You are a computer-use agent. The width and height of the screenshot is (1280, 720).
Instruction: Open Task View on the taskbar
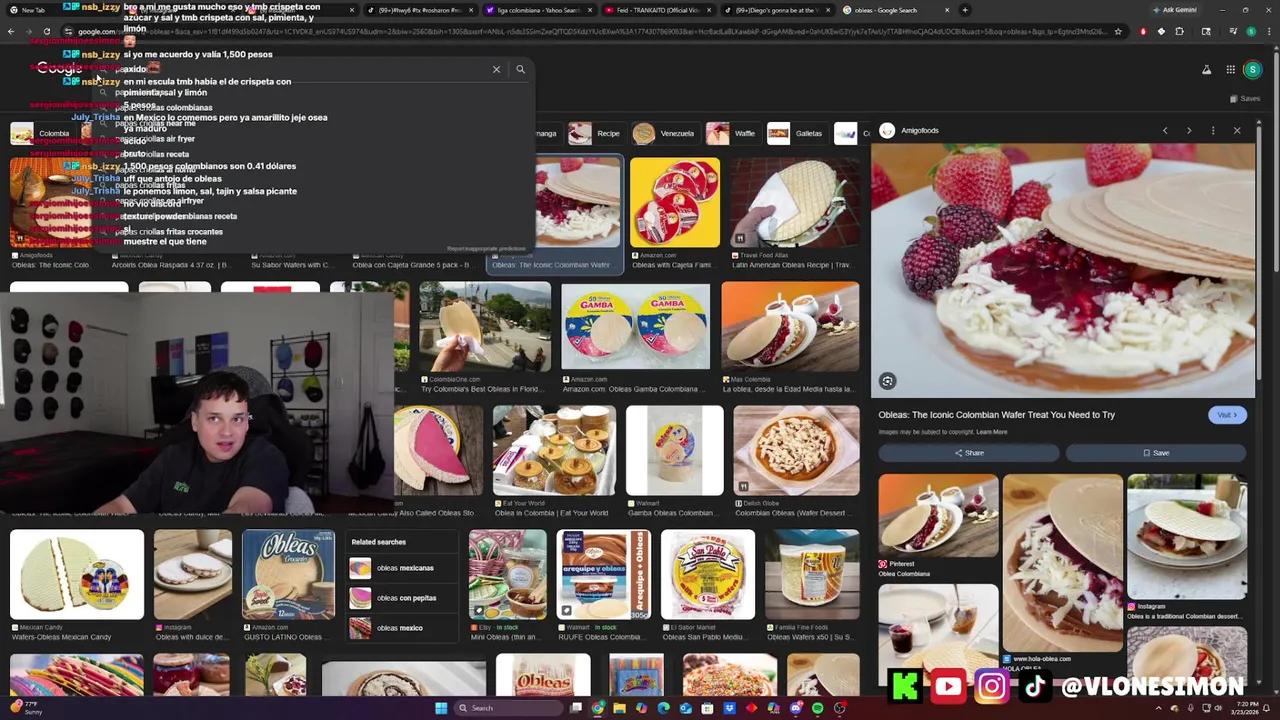(x=576, y=708)
